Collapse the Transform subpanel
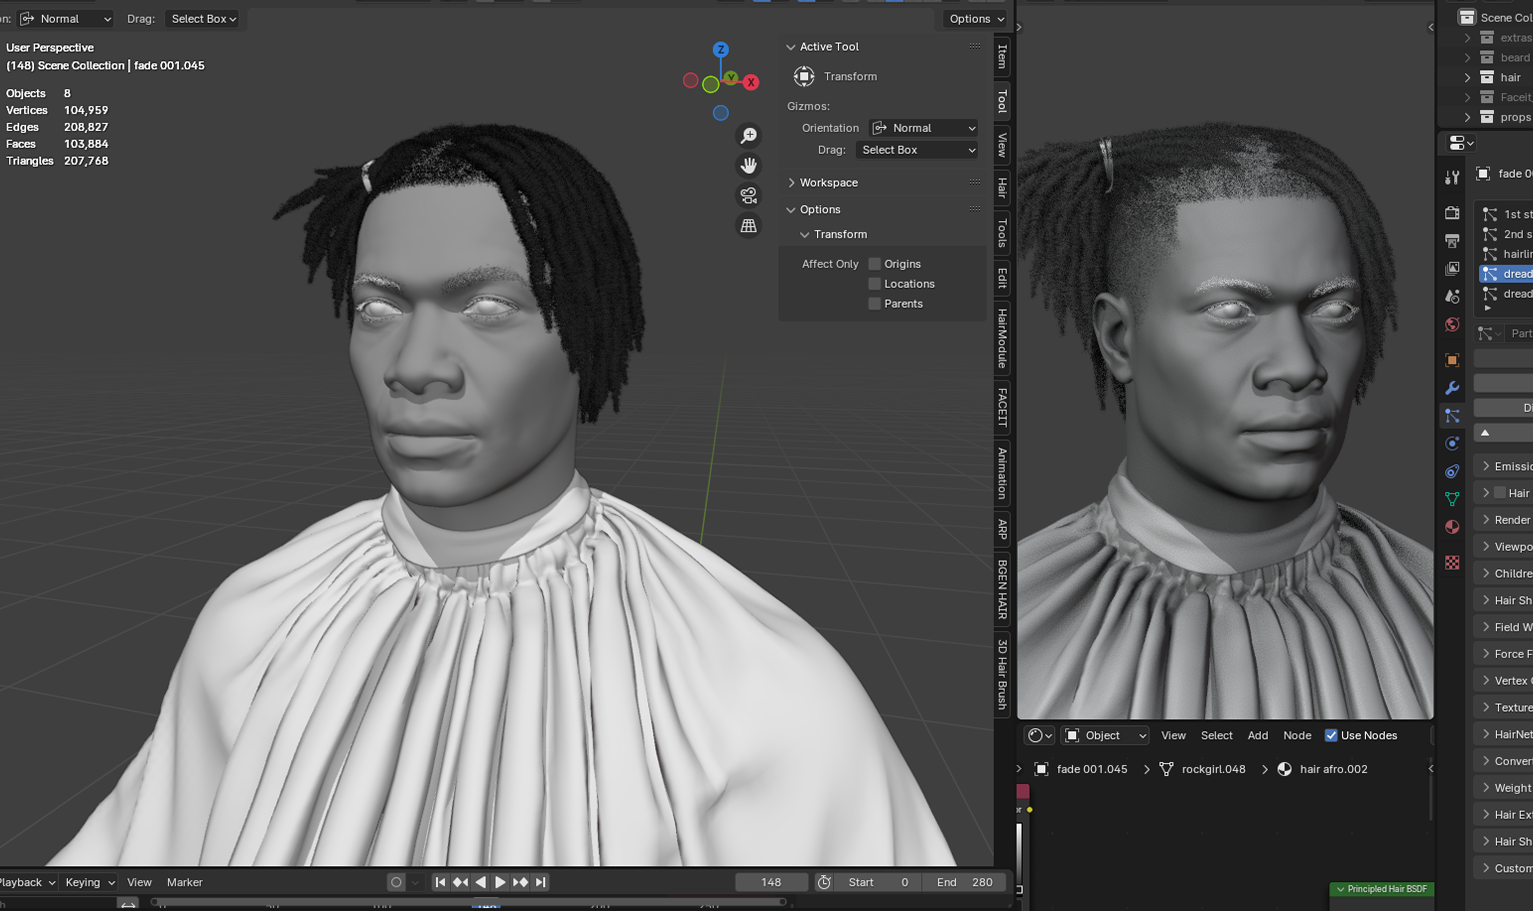 805,234
